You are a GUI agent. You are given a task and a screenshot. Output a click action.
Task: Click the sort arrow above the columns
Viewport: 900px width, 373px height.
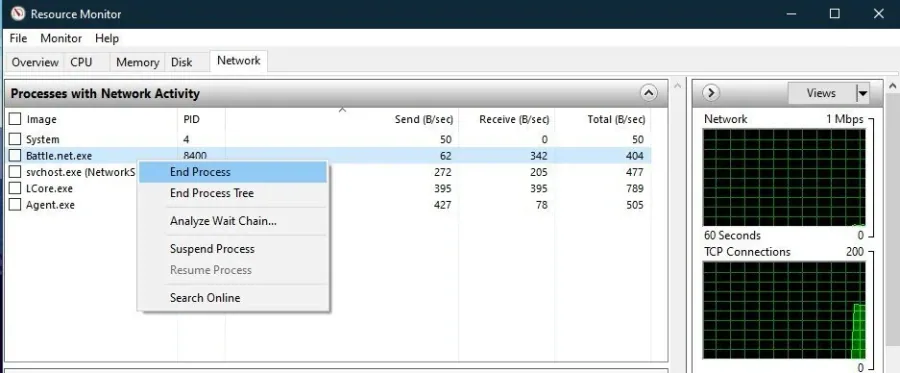[x=342, y=109]
